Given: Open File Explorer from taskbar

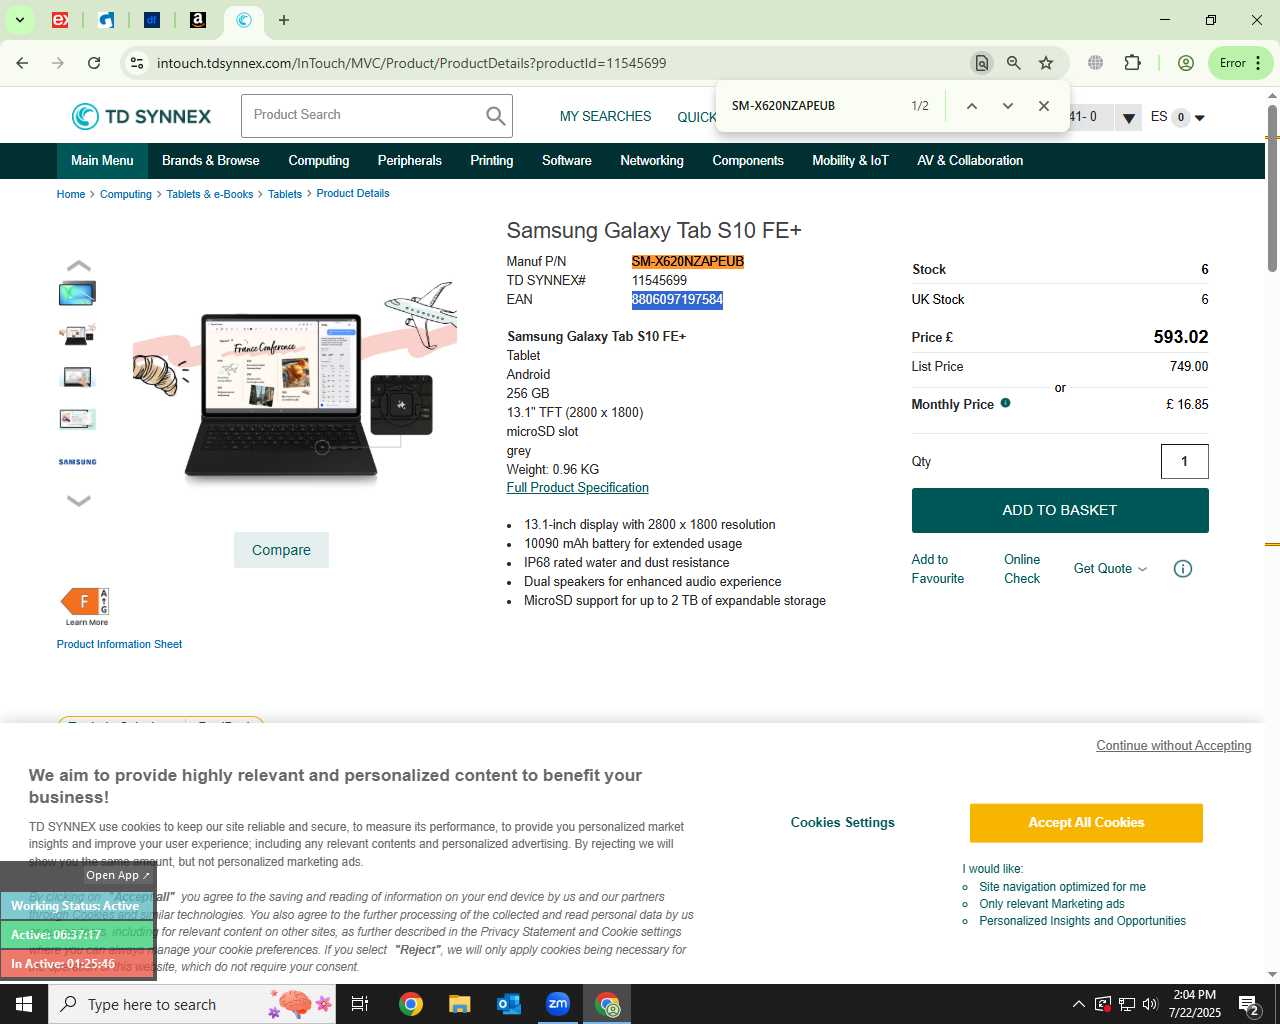Looking at the screenshot, I should [x=459, y=1004].
